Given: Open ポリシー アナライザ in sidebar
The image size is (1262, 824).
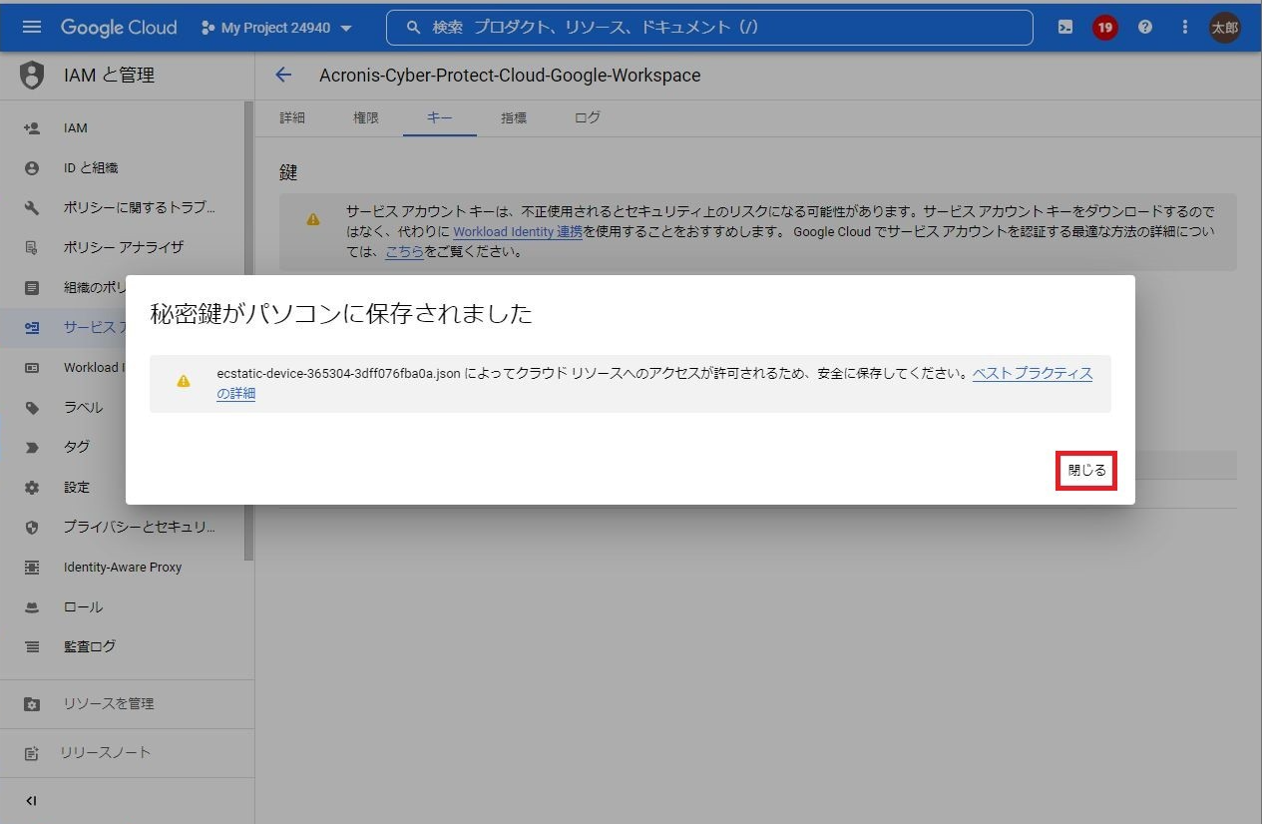Looking at the screenshot, I should tap(122, 247).
